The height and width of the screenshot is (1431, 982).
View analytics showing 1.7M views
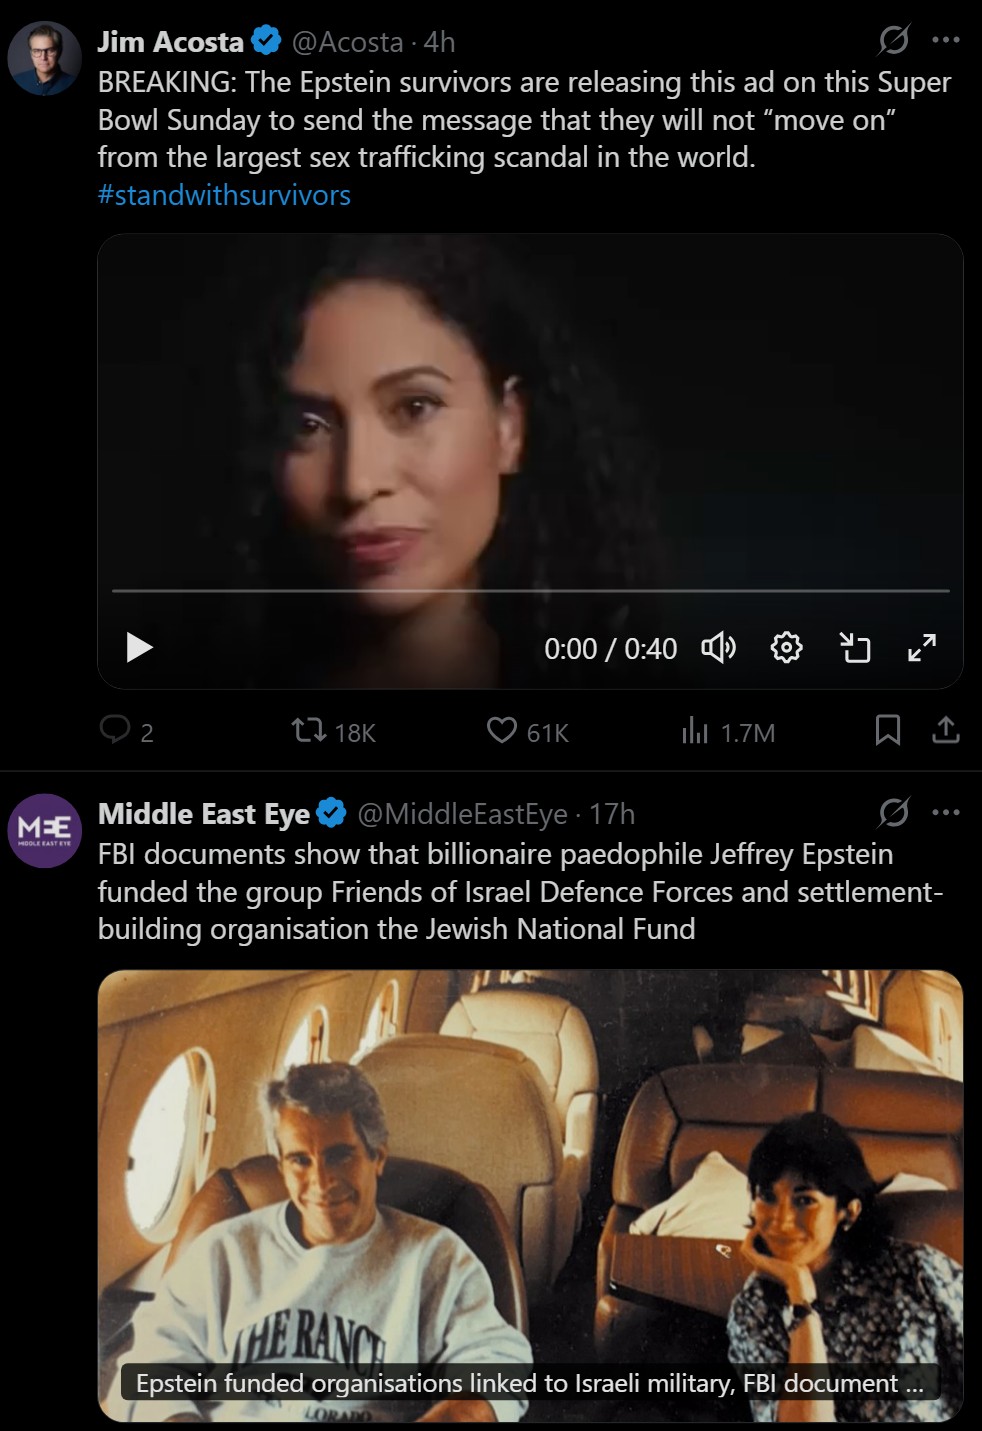695,731
